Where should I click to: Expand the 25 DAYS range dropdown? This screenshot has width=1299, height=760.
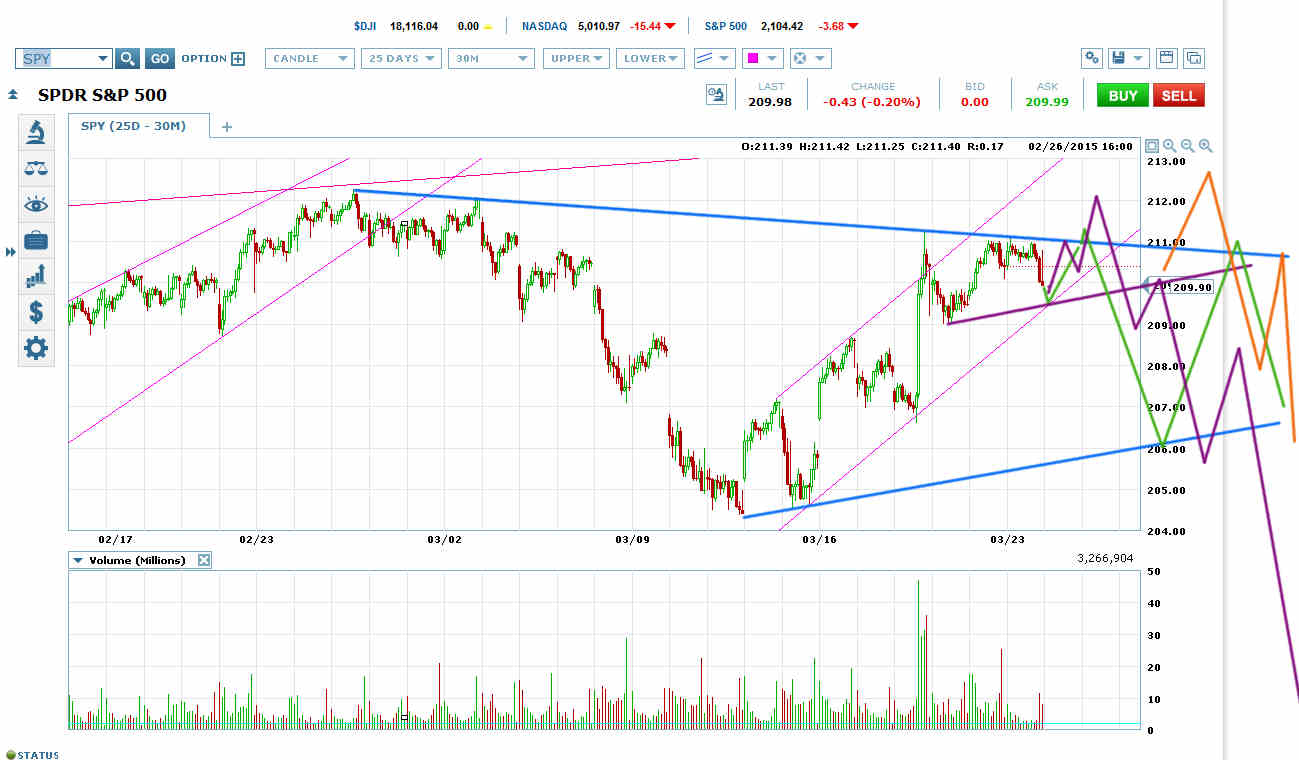coord(401,58)
